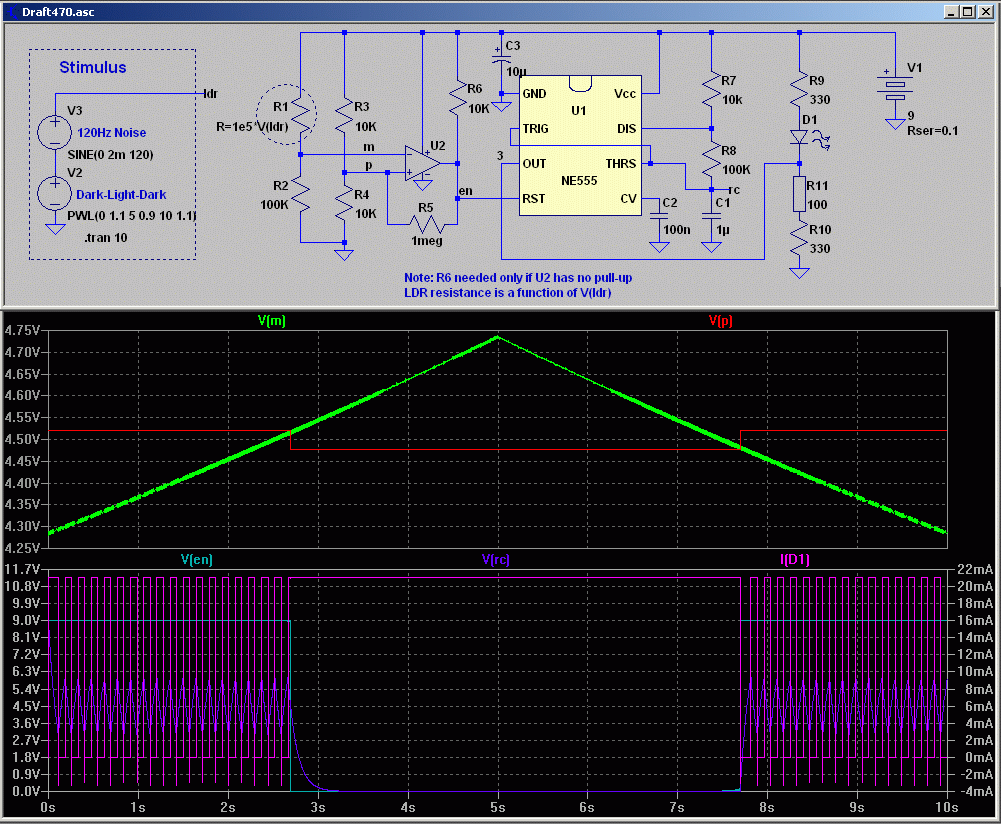Image resolution: width=1001 pixels, height=824 pixels.
Task: Select the R1 LDR resistor symbol
Action: click(300, 116)
